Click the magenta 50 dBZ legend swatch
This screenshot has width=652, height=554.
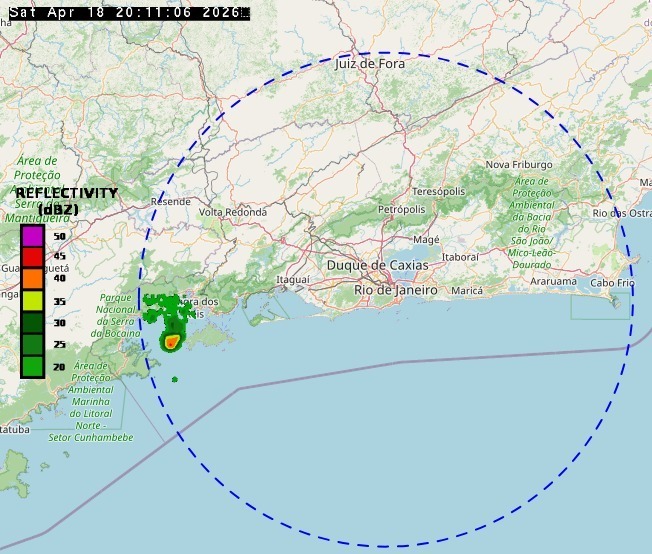point(33,236)
